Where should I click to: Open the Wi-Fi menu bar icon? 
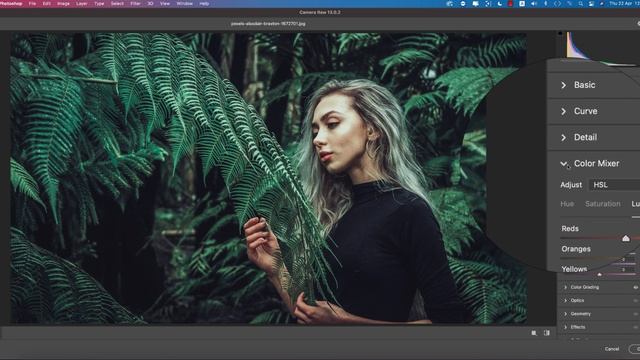(569, 4)
